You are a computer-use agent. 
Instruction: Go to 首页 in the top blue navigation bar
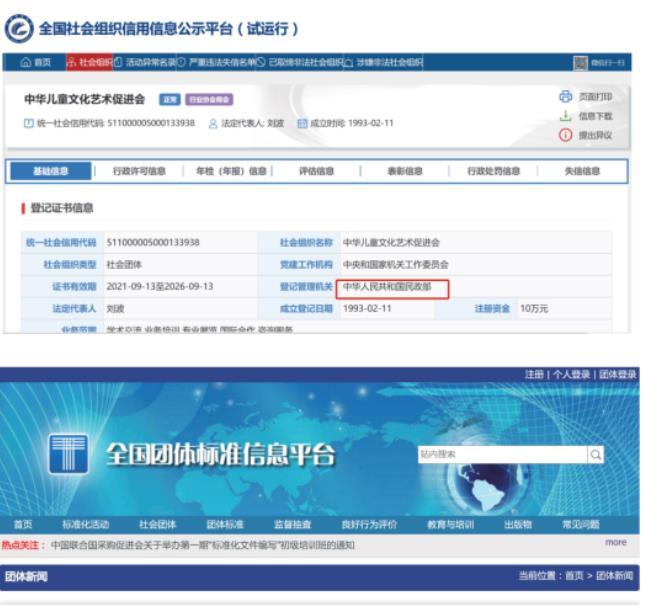coord(36,63)
